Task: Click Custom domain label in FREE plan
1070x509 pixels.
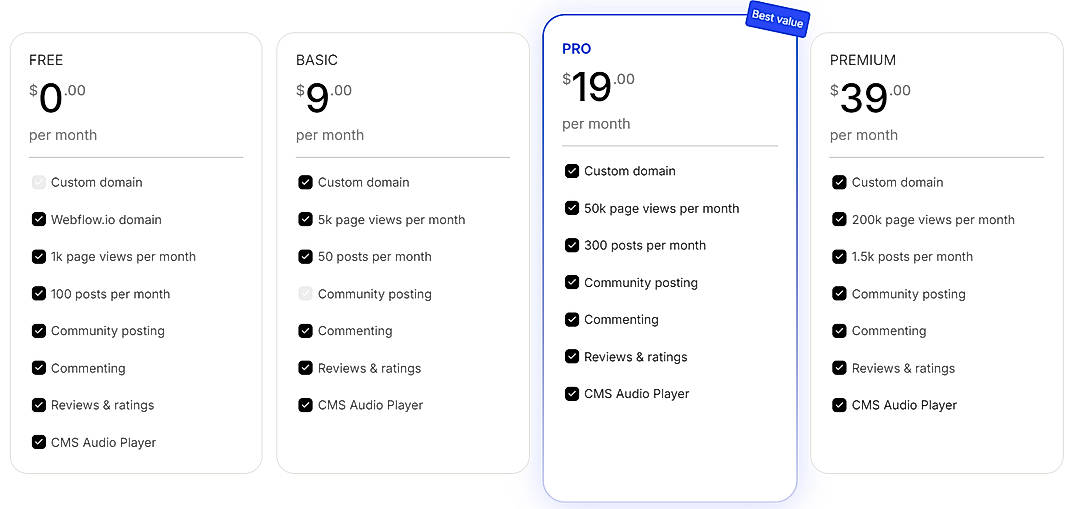Action: [97, 182]
